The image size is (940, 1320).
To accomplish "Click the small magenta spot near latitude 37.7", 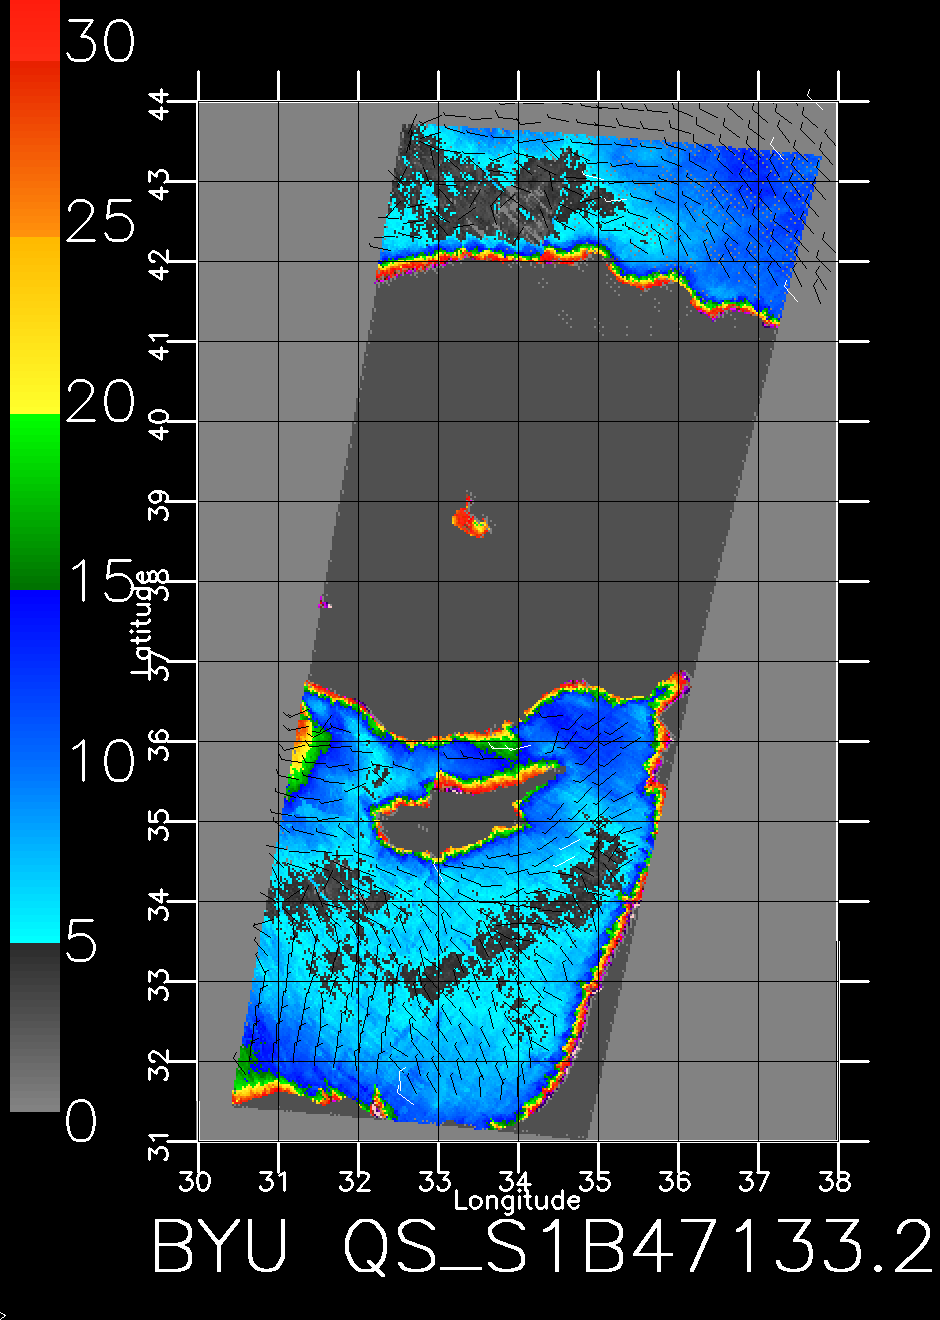I will coord(323,602).
